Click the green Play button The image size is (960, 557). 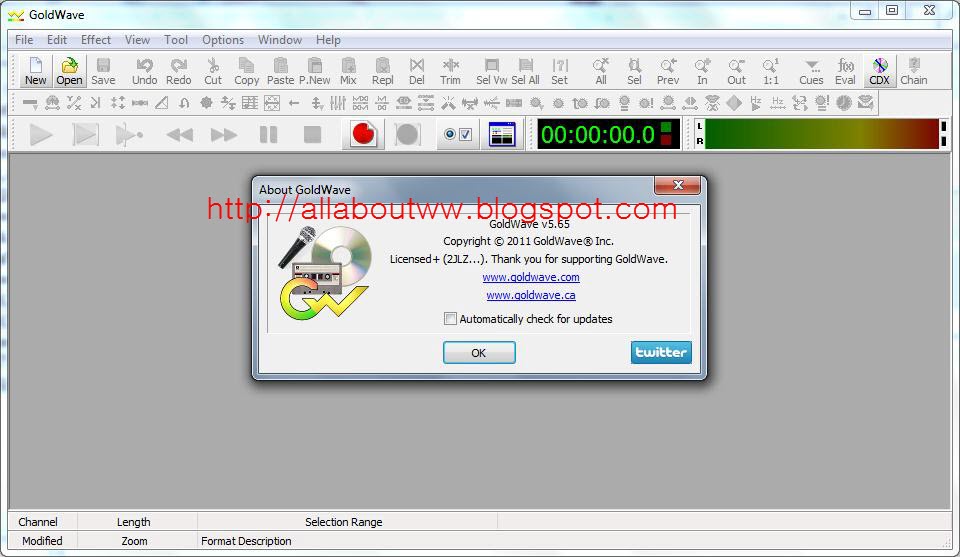[41, 135]
